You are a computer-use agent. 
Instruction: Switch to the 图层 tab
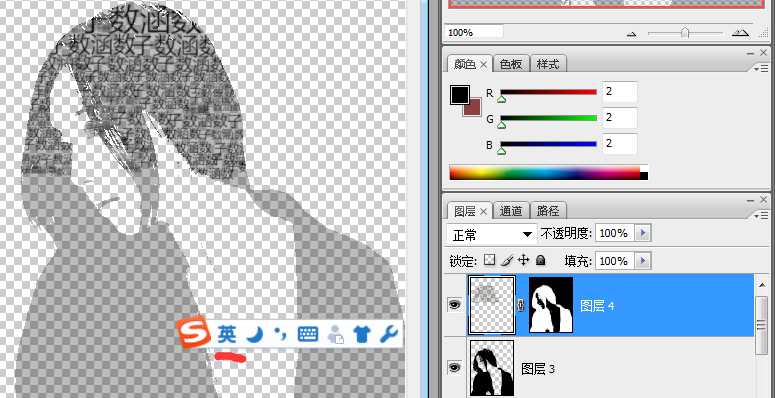point(465,212)
